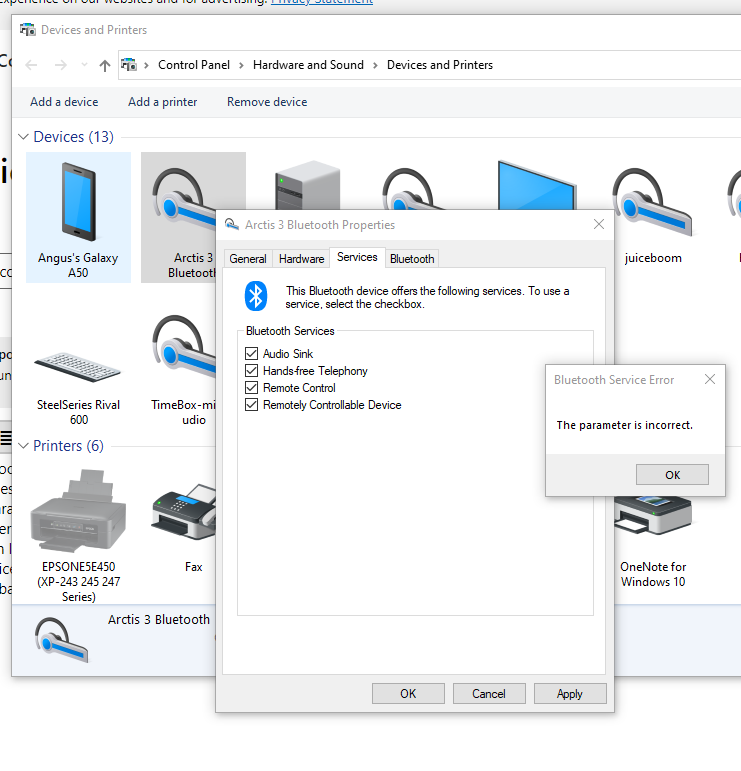
Task: Go back in Devices and Printers window
Action: pos(31,65)
